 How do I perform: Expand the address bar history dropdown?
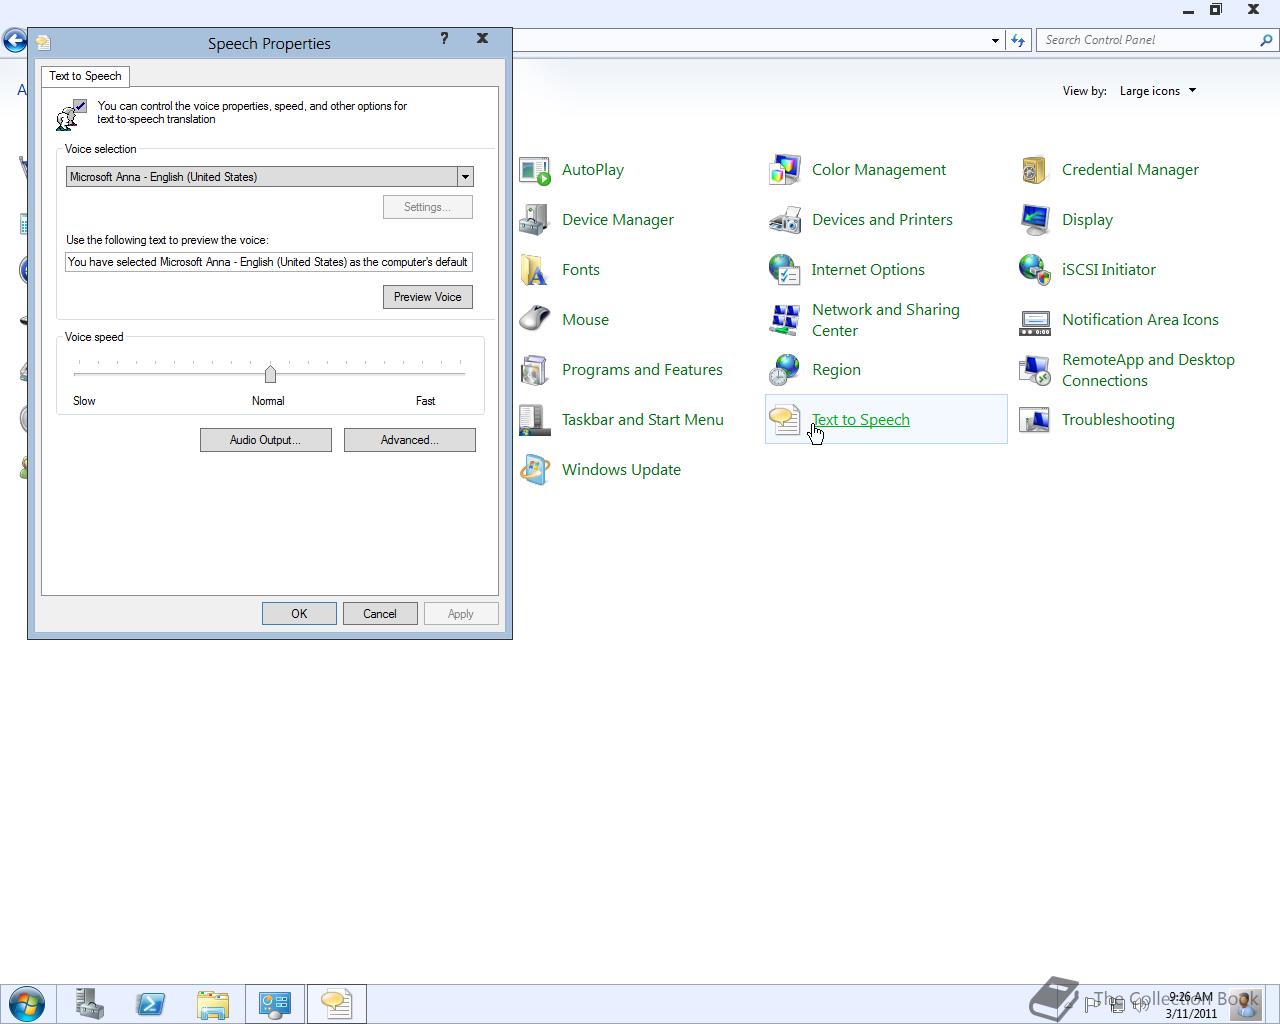(995, 40)
